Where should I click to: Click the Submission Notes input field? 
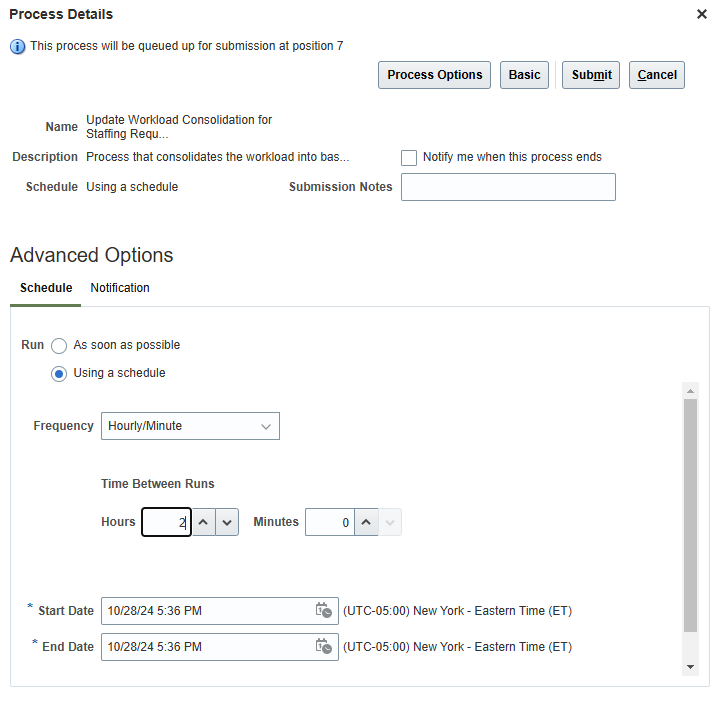(508, 187)
